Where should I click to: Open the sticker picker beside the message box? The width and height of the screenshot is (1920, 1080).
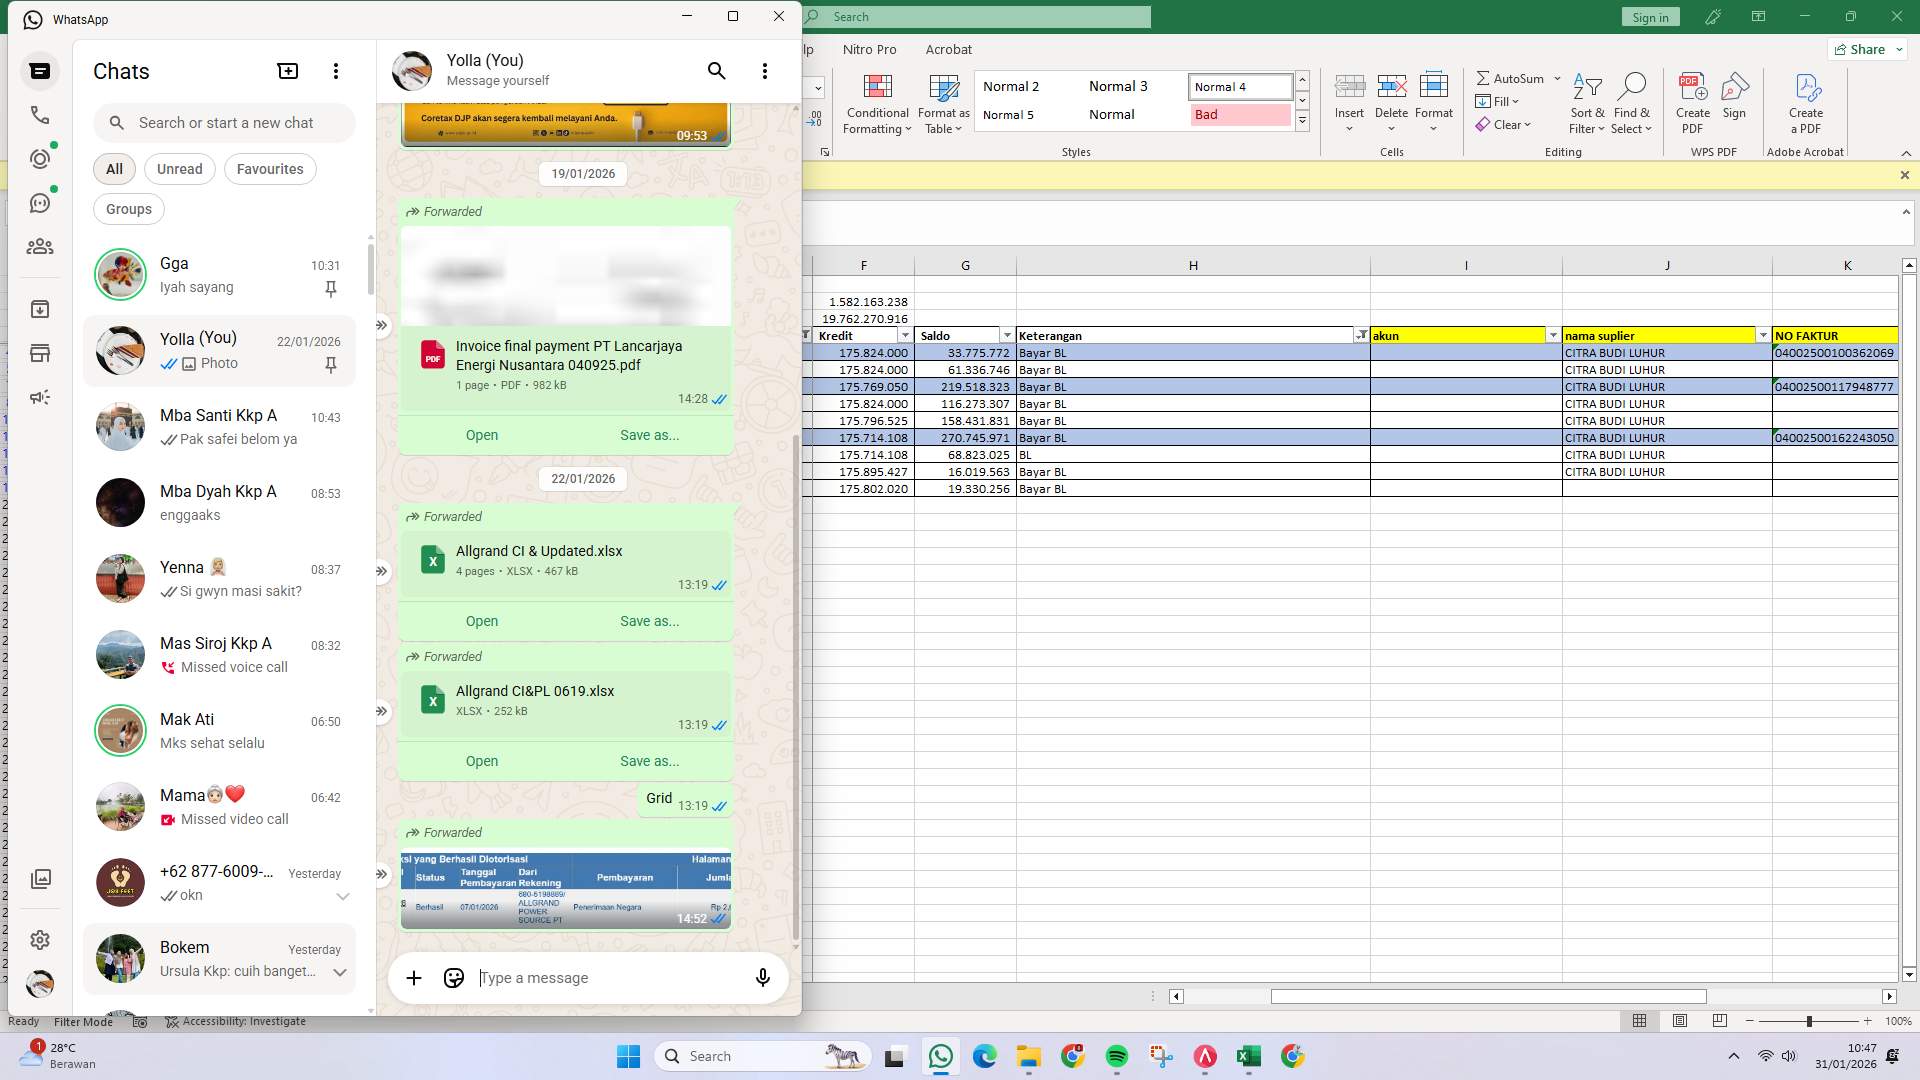(x=453, y=977)
